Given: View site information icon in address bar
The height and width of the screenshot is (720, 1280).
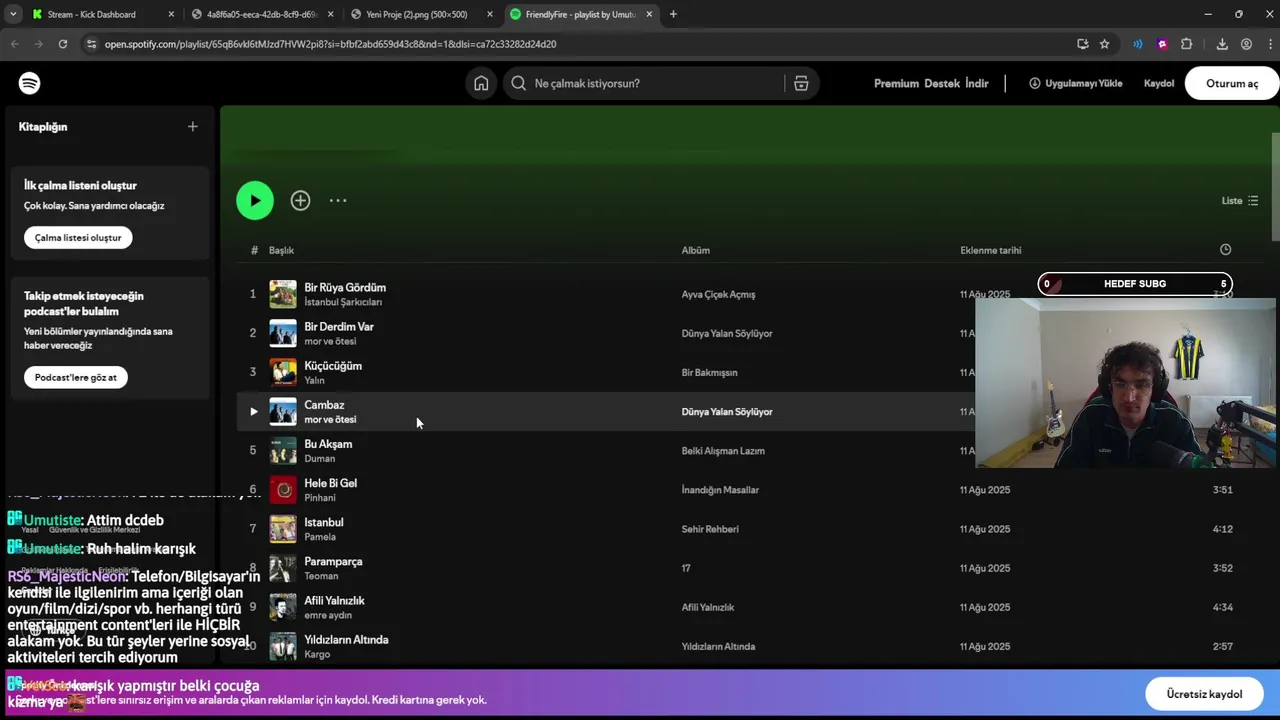Looking at the screenshot, I should pyautogui.click(x=91, y=44).
